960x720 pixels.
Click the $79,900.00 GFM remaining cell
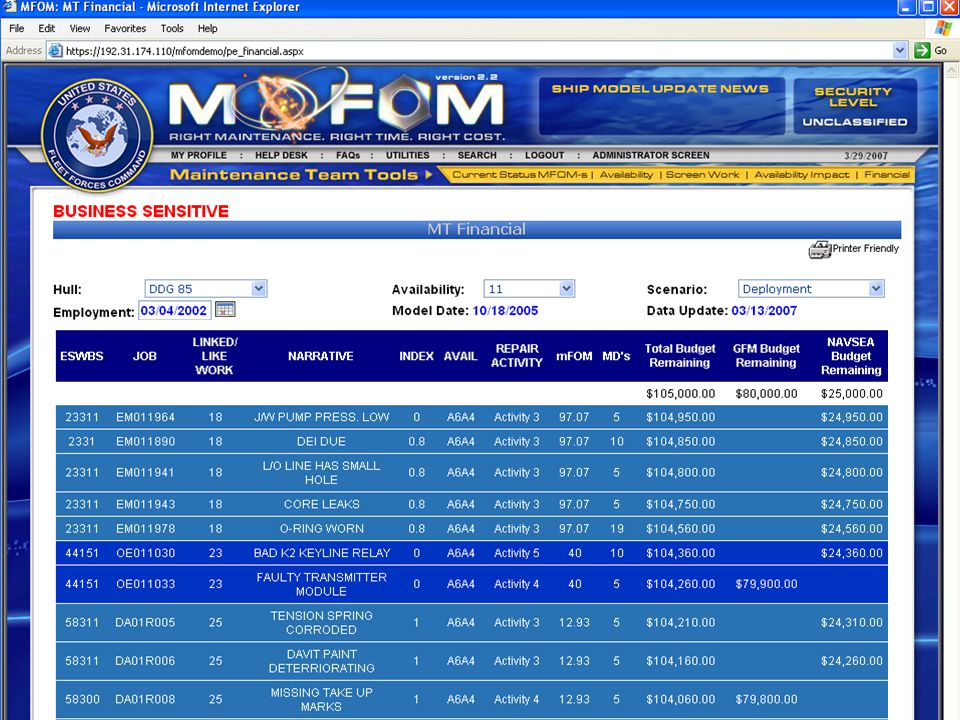coord(766,584)
